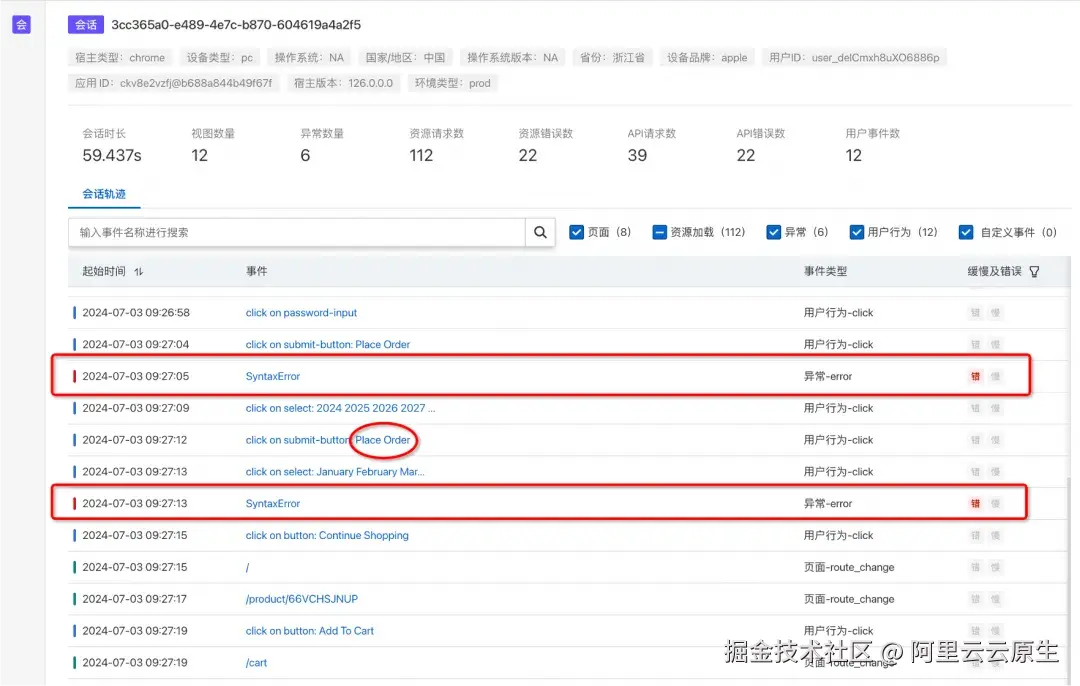Open the /product/66VCHSJNUP route link
The image size is (1080, 686).
tap(301, 599)
